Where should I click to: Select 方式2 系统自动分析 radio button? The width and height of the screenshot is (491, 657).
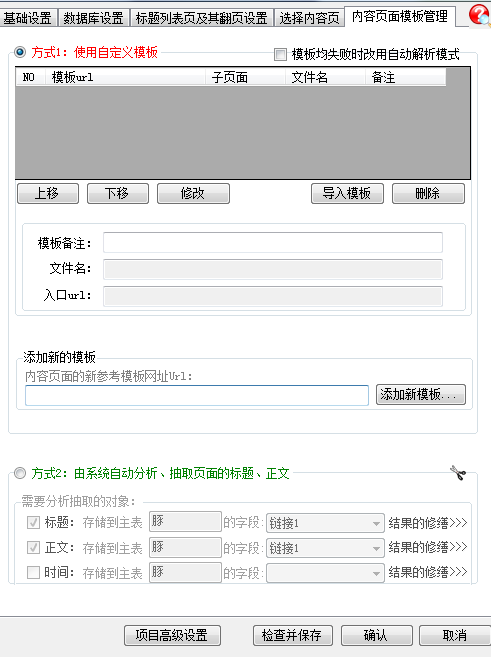point(20,473)
